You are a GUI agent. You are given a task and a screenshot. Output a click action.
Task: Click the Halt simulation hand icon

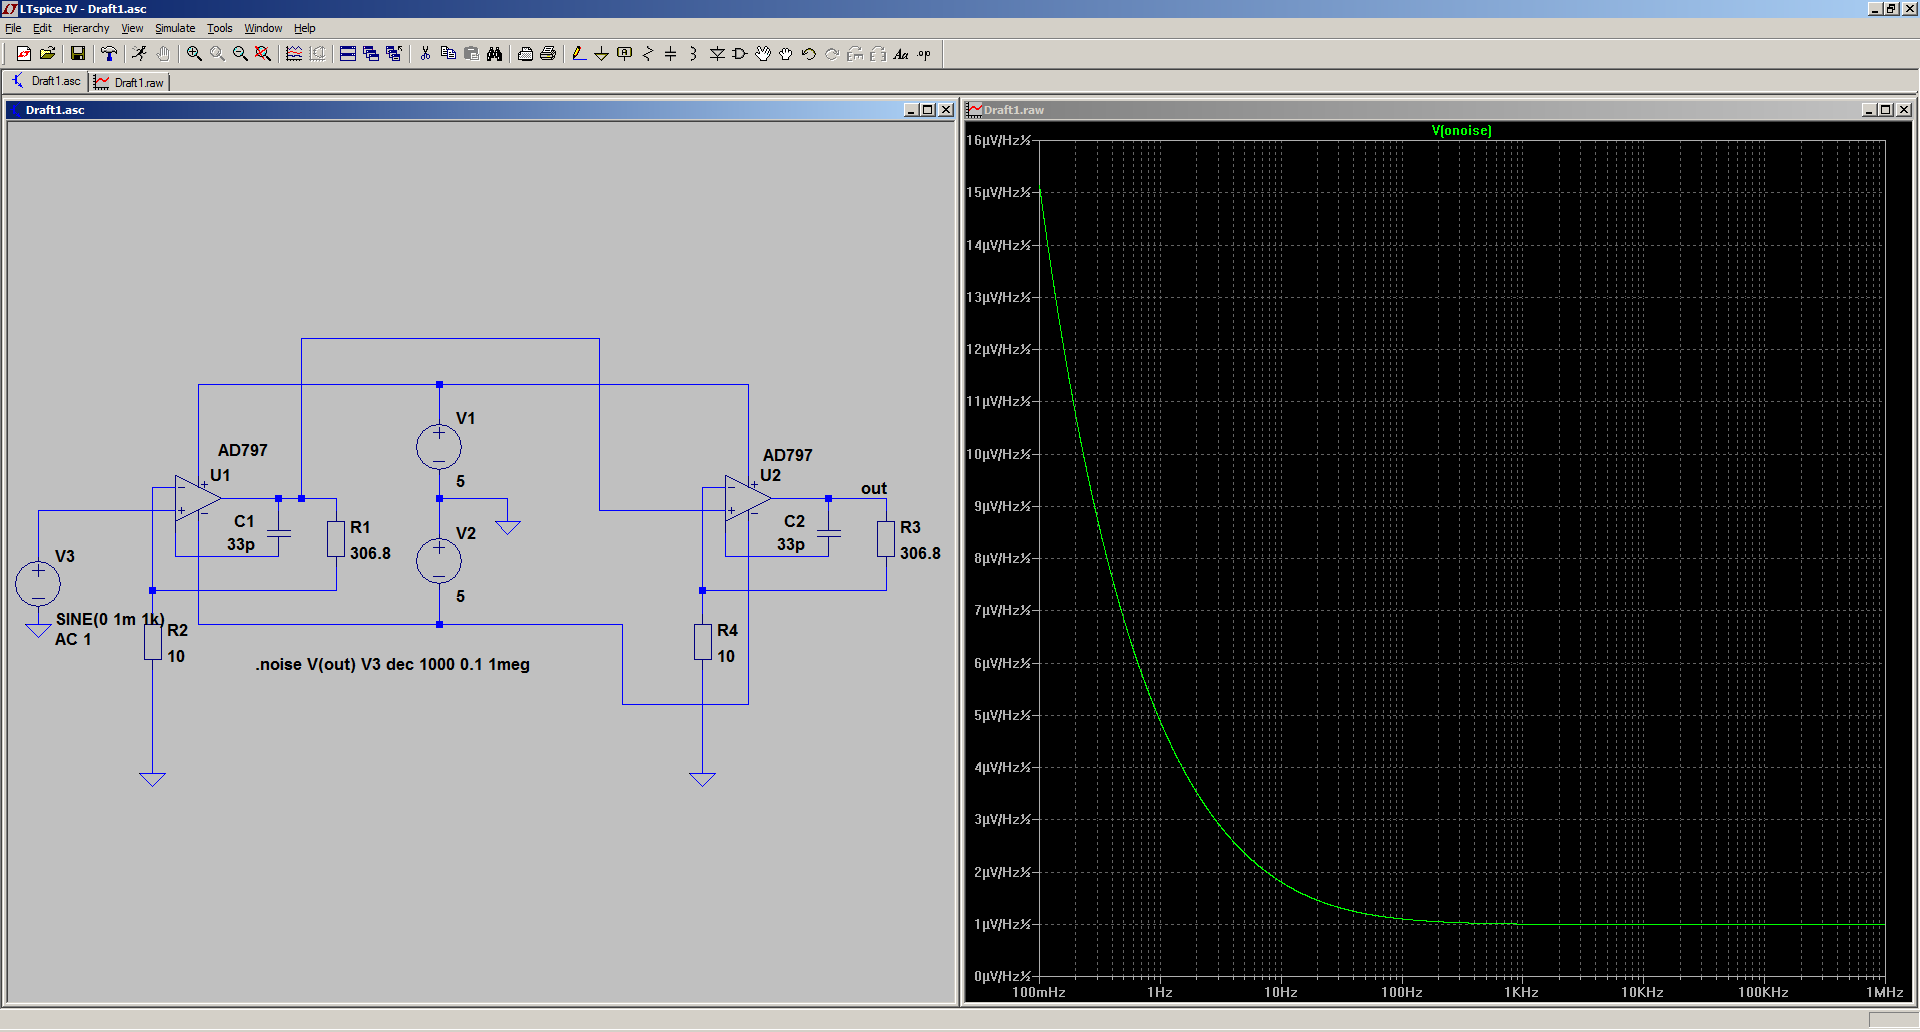[x=163, y=54]
